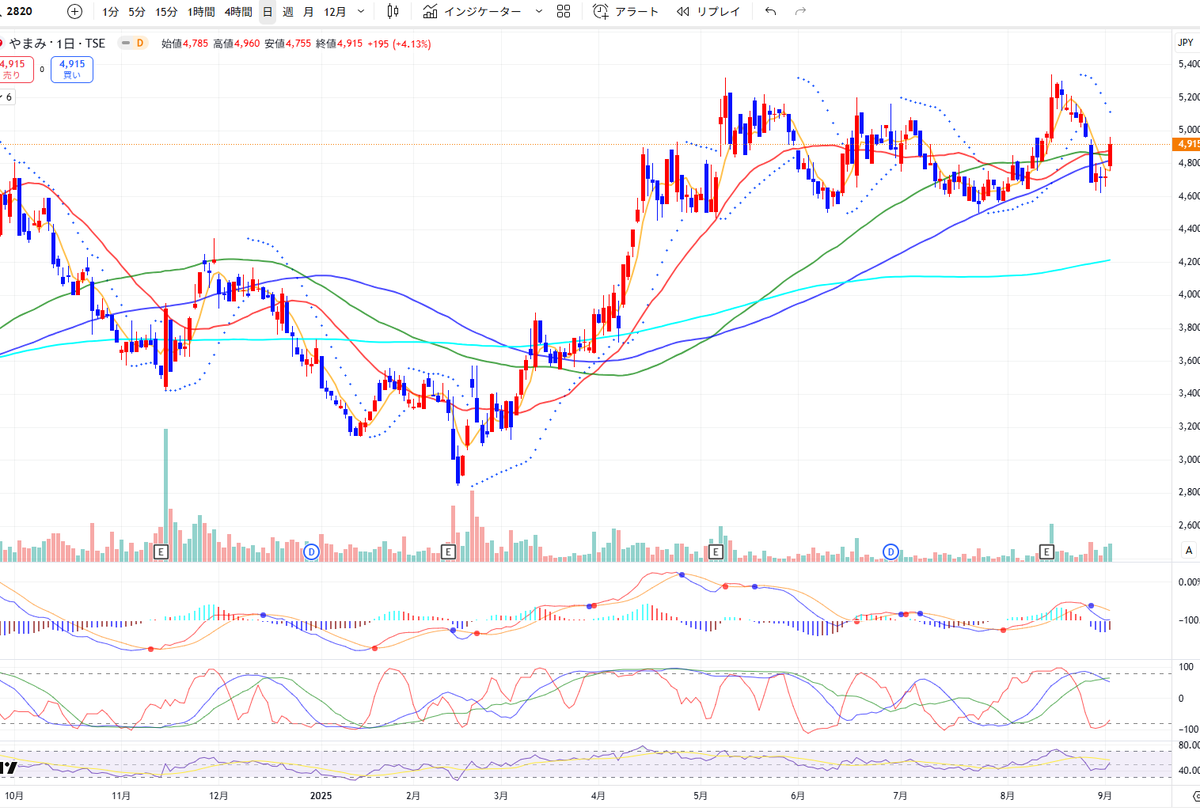Open the May earnings E marker
This screenshot has width=1200, height=811.
pos(715,551)
